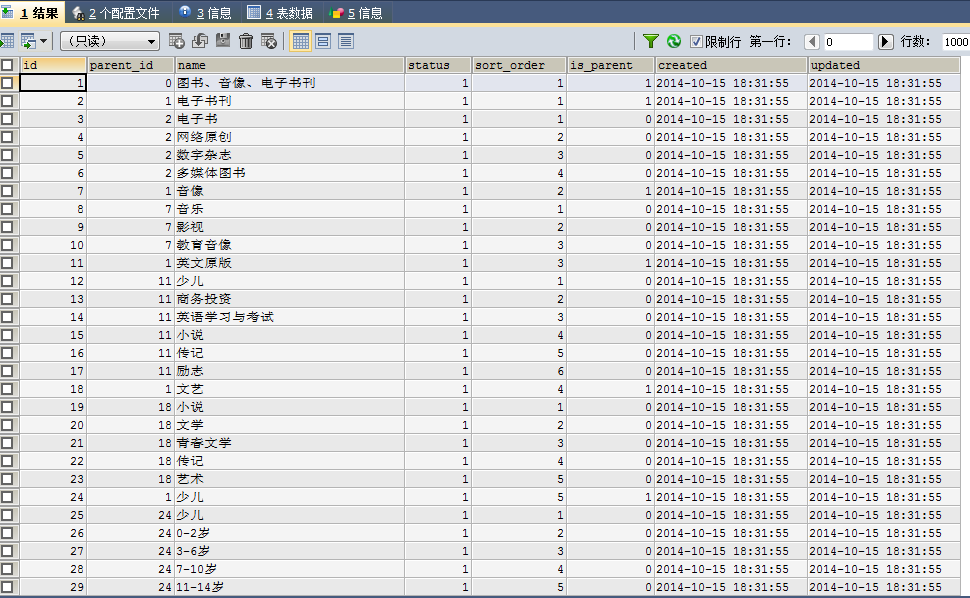Screen dimensions: 970x598
Task: Click the delete selected rows trash icon
Action: click(246, 41)
